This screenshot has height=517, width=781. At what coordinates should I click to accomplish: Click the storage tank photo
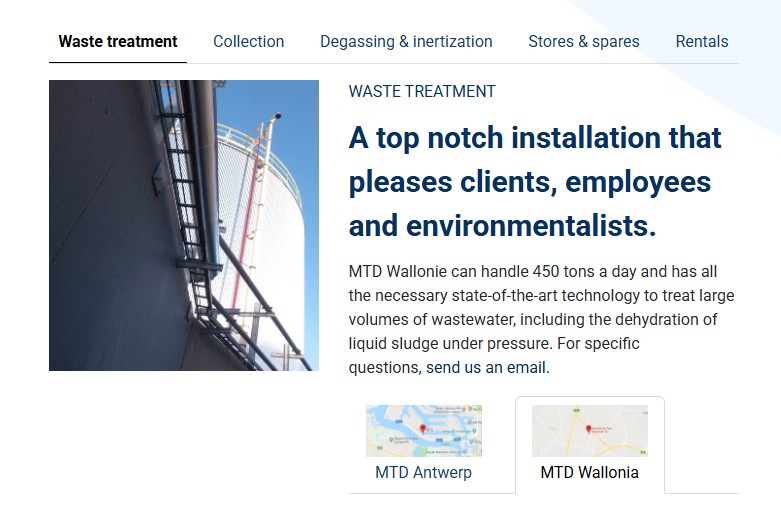point(184,225)
